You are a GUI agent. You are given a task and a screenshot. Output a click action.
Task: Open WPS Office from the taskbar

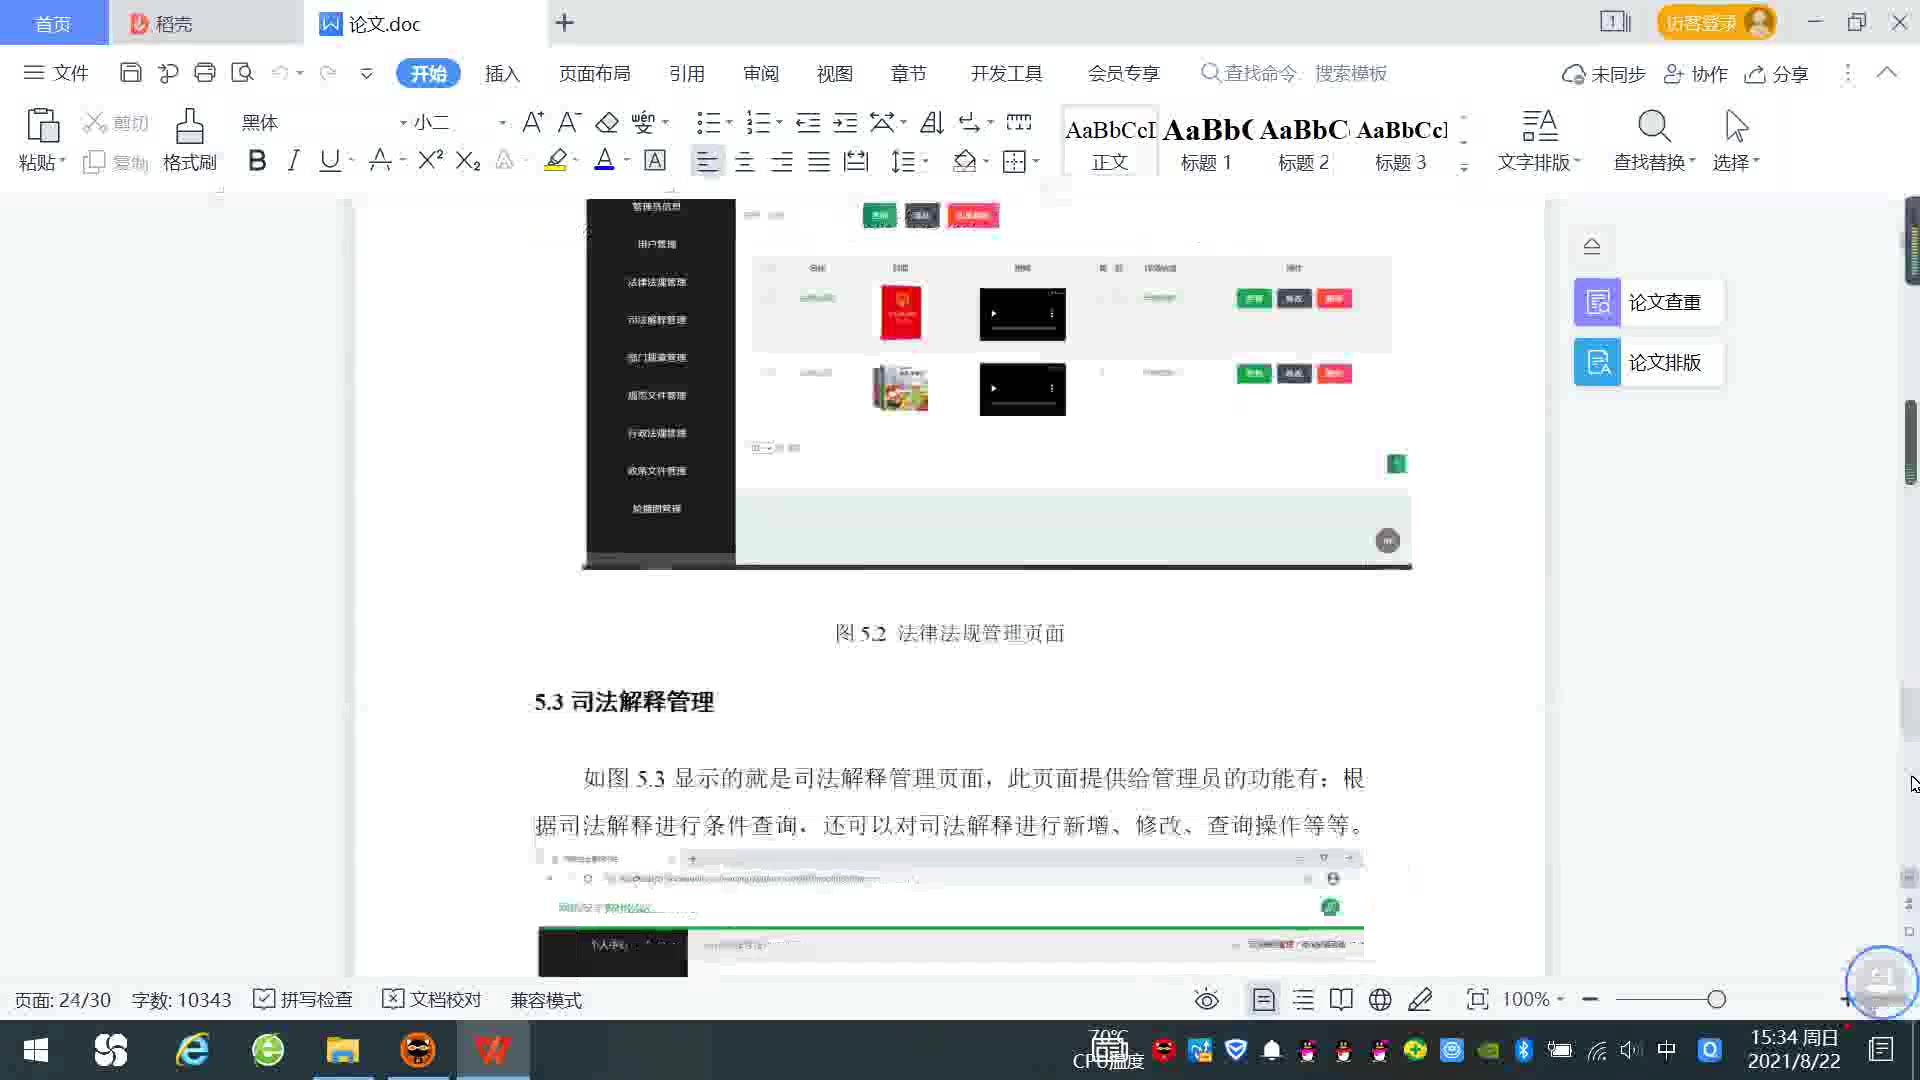[x=492, y=1050]
